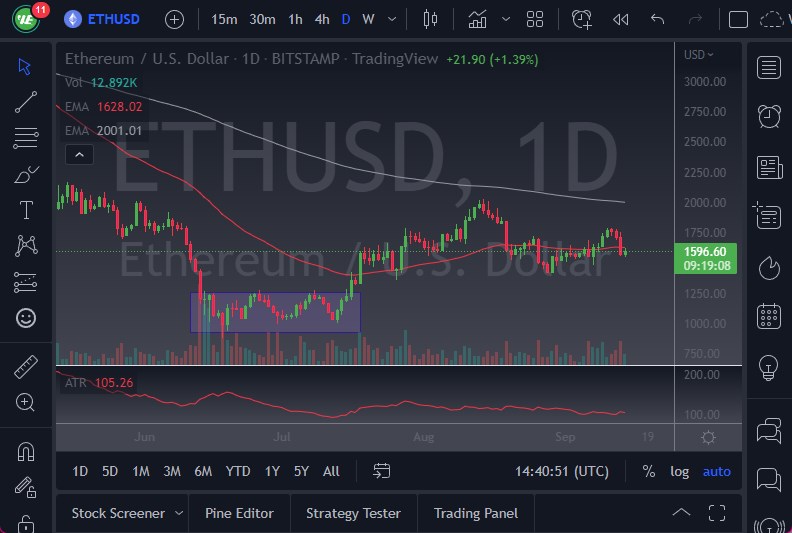This screenshot has width=792, height=533.
Task: Open the private messages panel
Action: point(769,479)
